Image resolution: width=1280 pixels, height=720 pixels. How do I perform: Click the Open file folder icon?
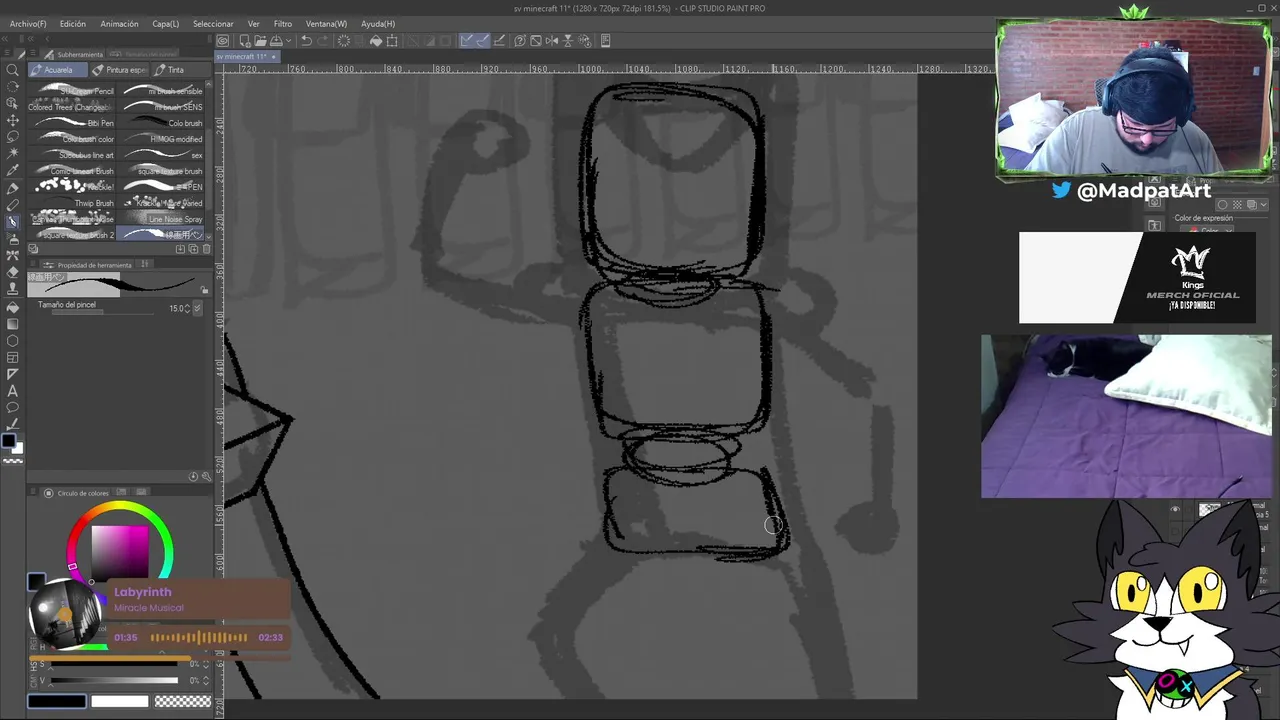pyautogui.click(x=260, y=41)
